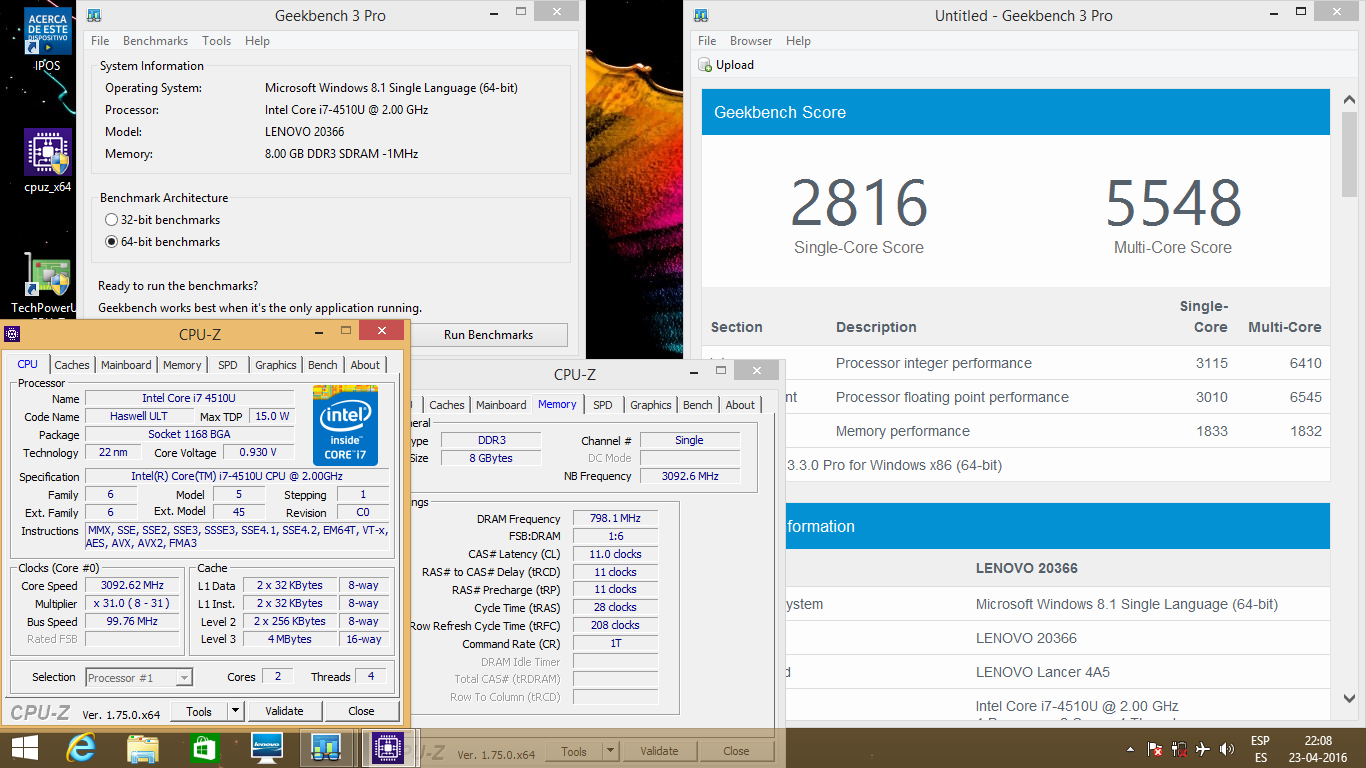The width and height of the screenshot is (1366, 768).
Task: Open About tab in rear CPU-Z window
Action: (740, 405)
